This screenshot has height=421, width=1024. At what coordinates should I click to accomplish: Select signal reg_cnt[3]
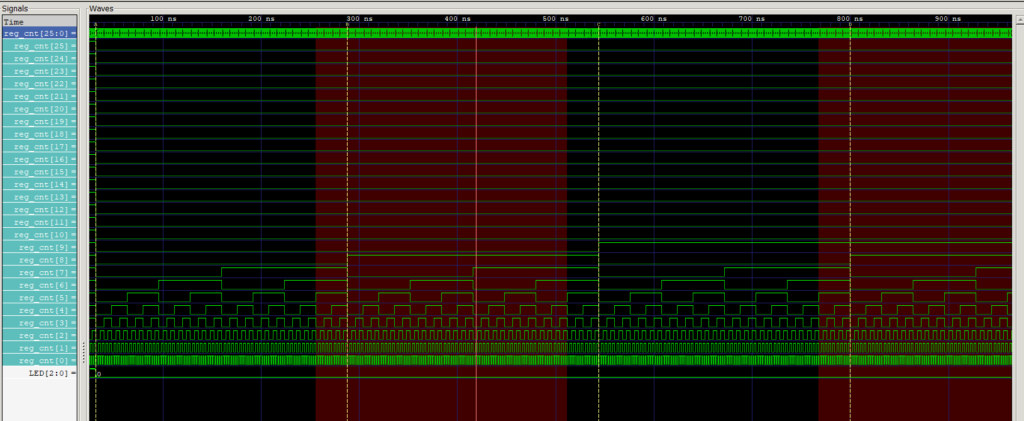[39, 323]
